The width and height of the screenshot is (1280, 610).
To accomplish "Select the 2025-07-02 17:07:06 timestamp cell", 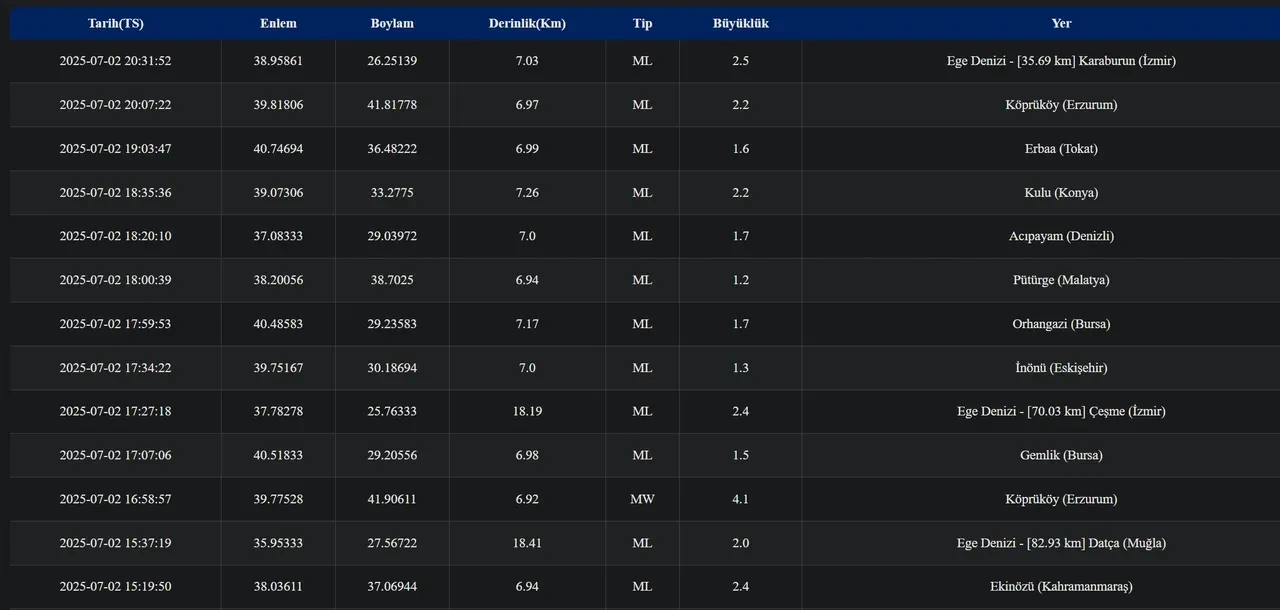I will [115, 455].
